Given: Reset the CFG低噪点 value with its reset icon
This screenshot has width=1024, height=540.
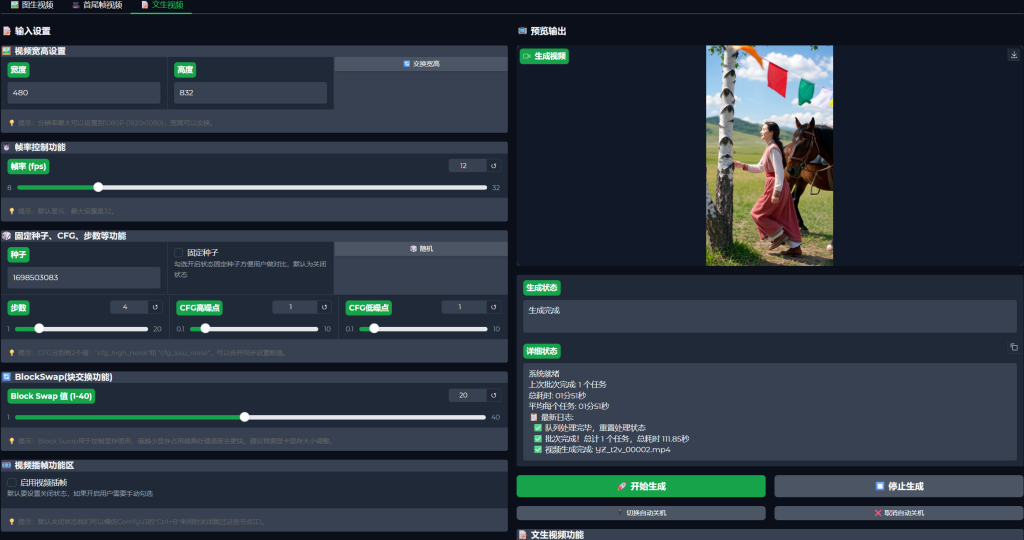Looking at the screenshot, I should click(493, 307).
